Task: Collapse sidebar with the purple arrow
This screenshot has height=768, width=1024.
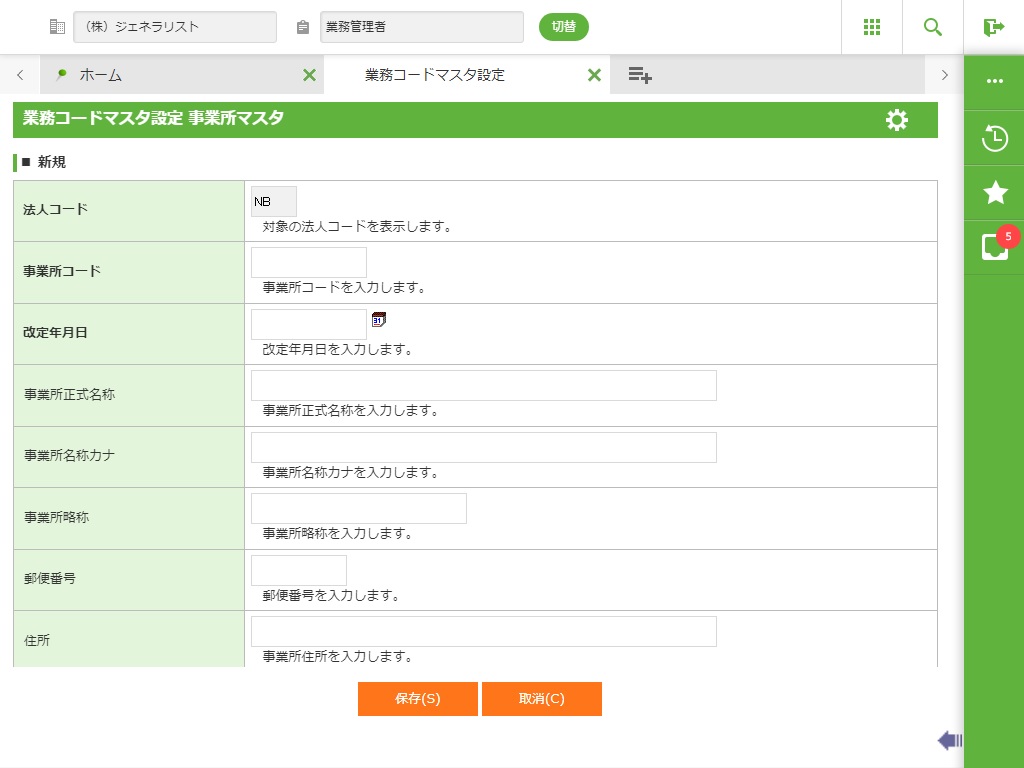Action: (949, 740)
